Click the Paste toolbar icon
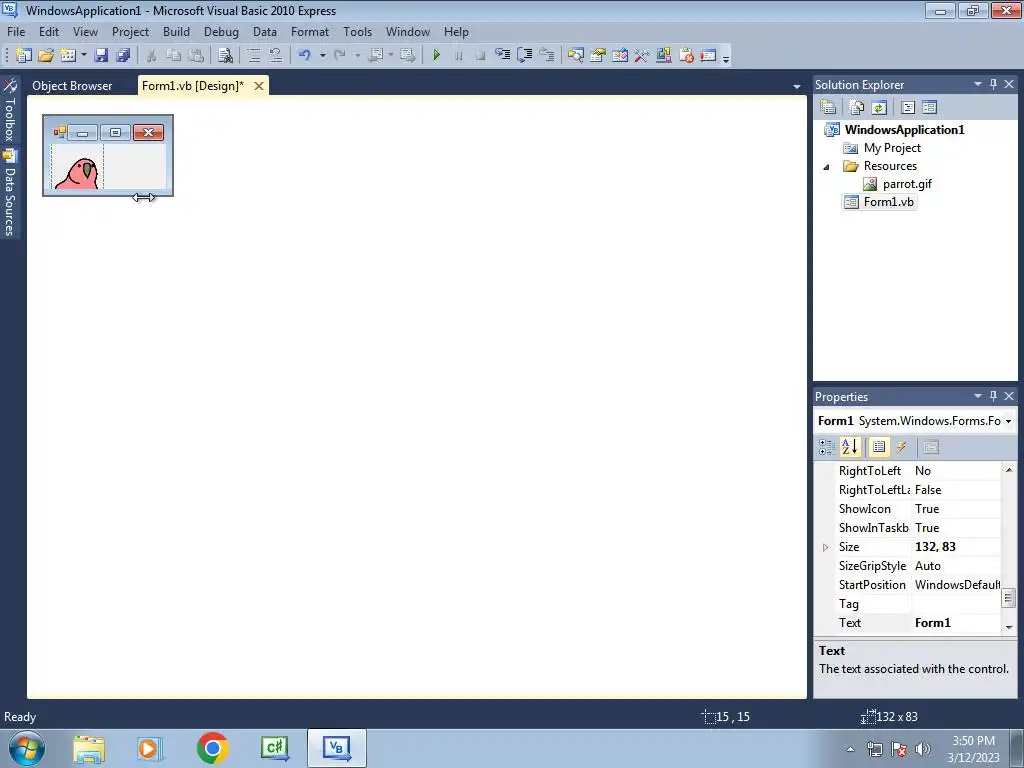The width and height of the screenshot is (1024, 768). click(x=195, y=56)
